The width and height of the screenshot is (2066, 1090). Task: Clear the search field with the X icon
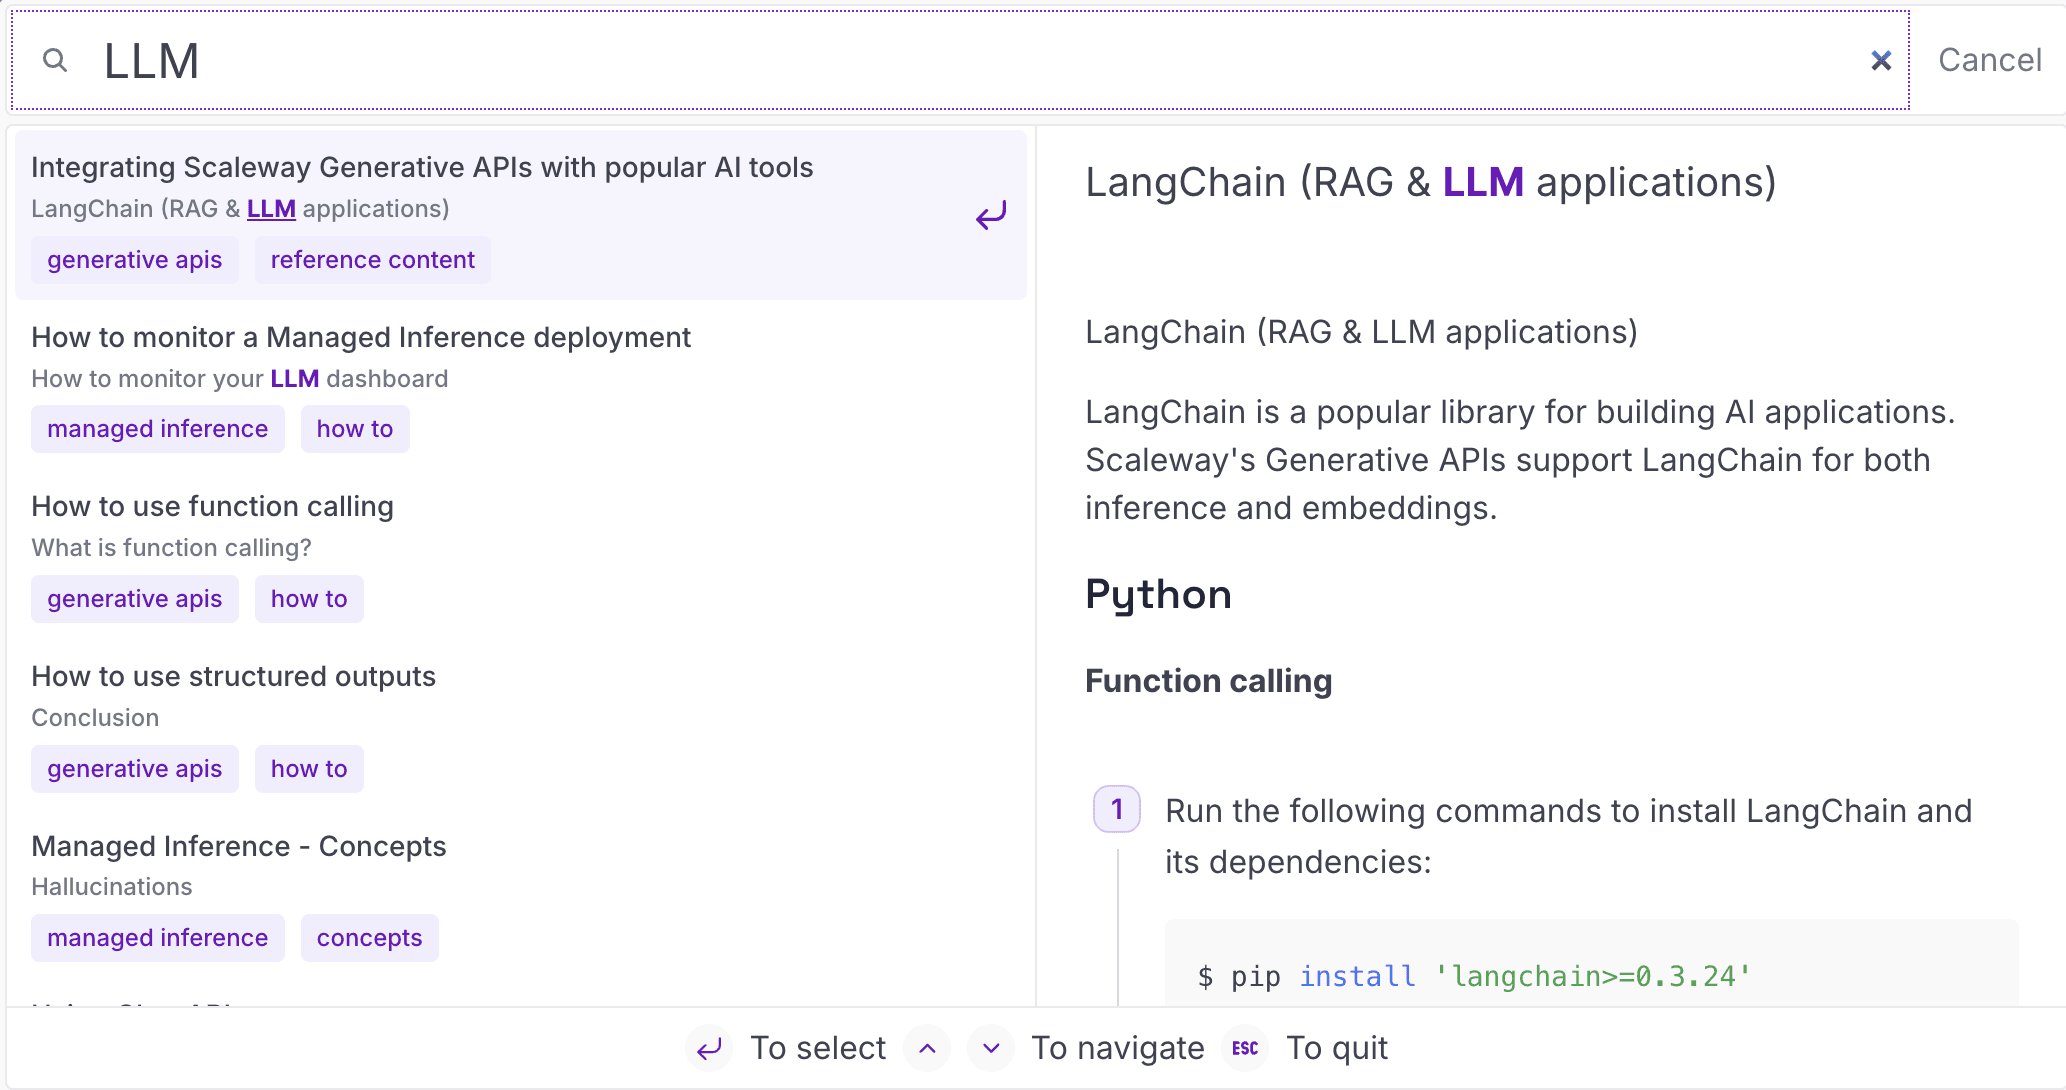1880,61
